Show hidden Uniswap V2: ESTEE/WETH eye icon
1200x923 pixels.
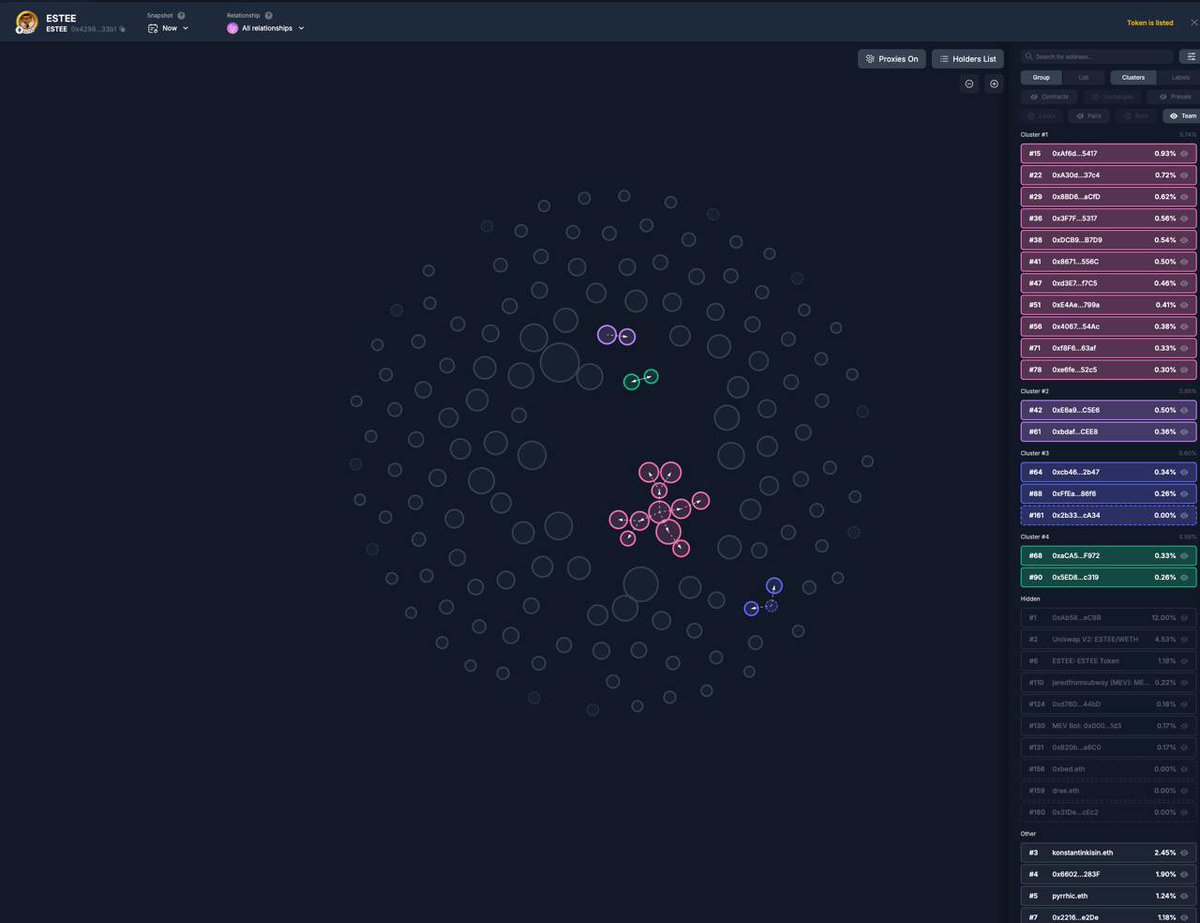[1184, 639]
